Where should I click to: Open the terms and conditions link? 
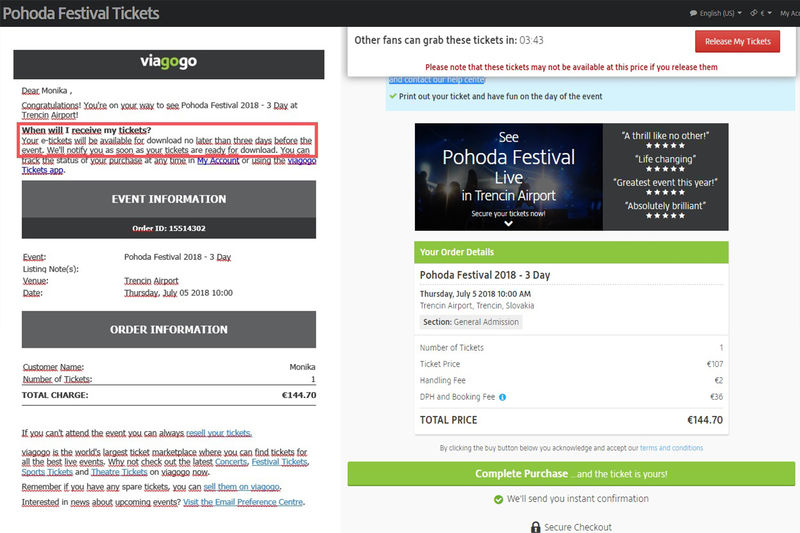coord(671,448)
